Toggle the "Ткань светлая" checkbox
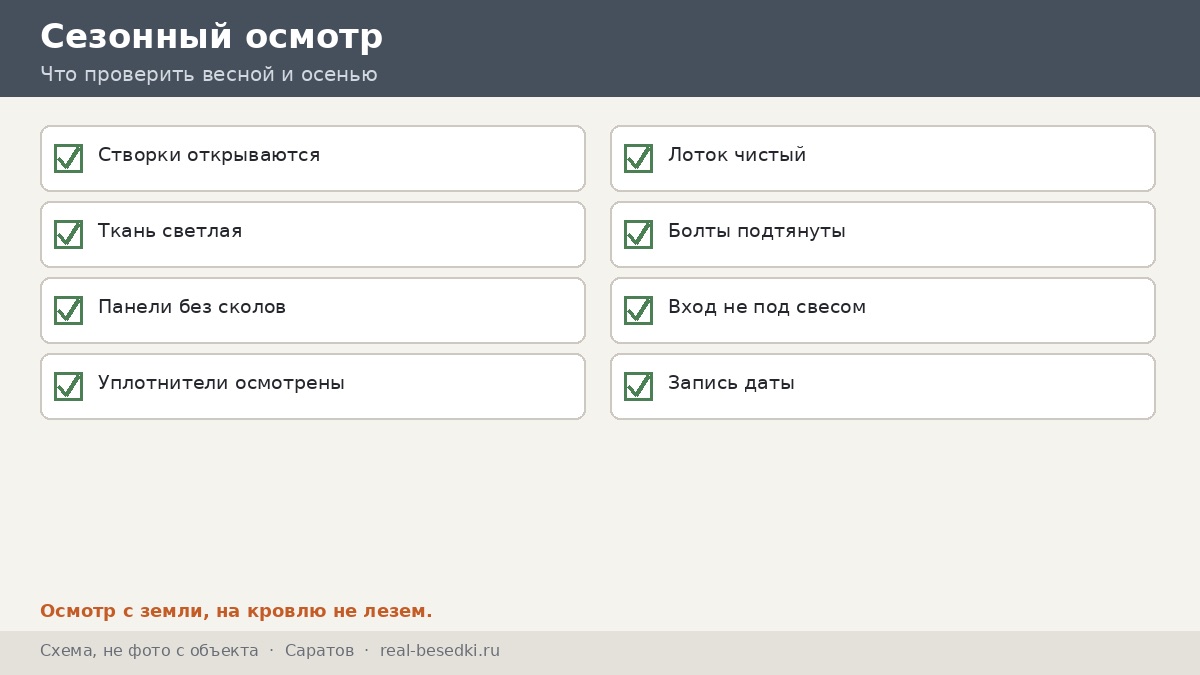 coord(68,234)
